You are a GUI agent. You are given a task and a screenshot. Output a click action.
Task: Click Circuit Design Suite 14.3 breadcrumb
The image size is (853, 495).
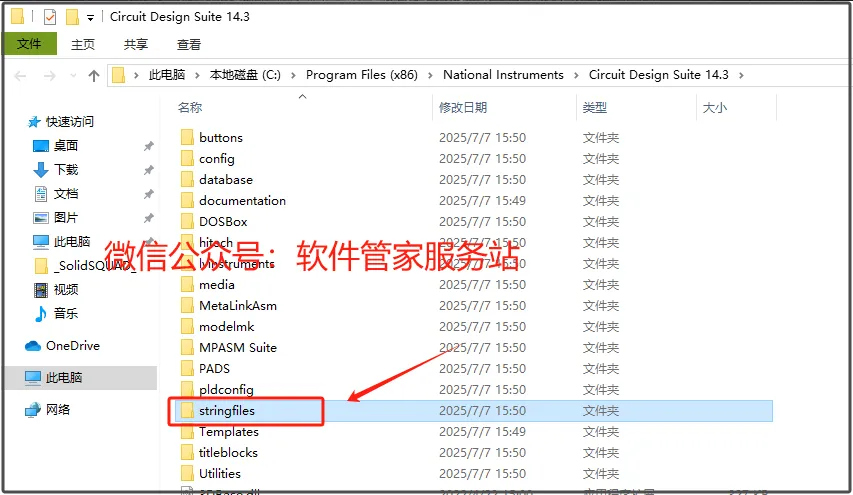[x=659, y=75]
